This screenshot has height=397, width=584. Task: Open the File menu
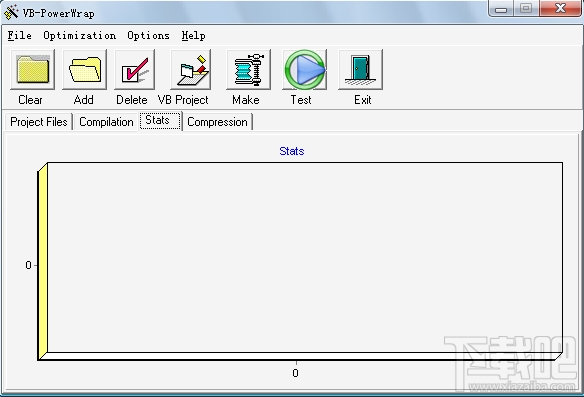[19, 35]
